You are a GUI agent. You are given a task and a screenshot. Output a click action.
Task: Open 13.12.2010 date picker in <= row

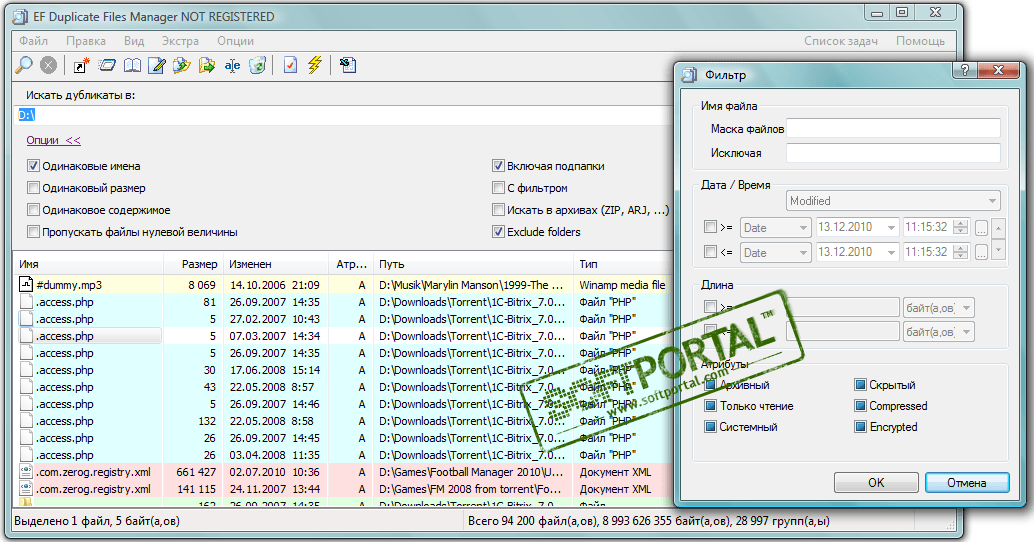[857, 253]
